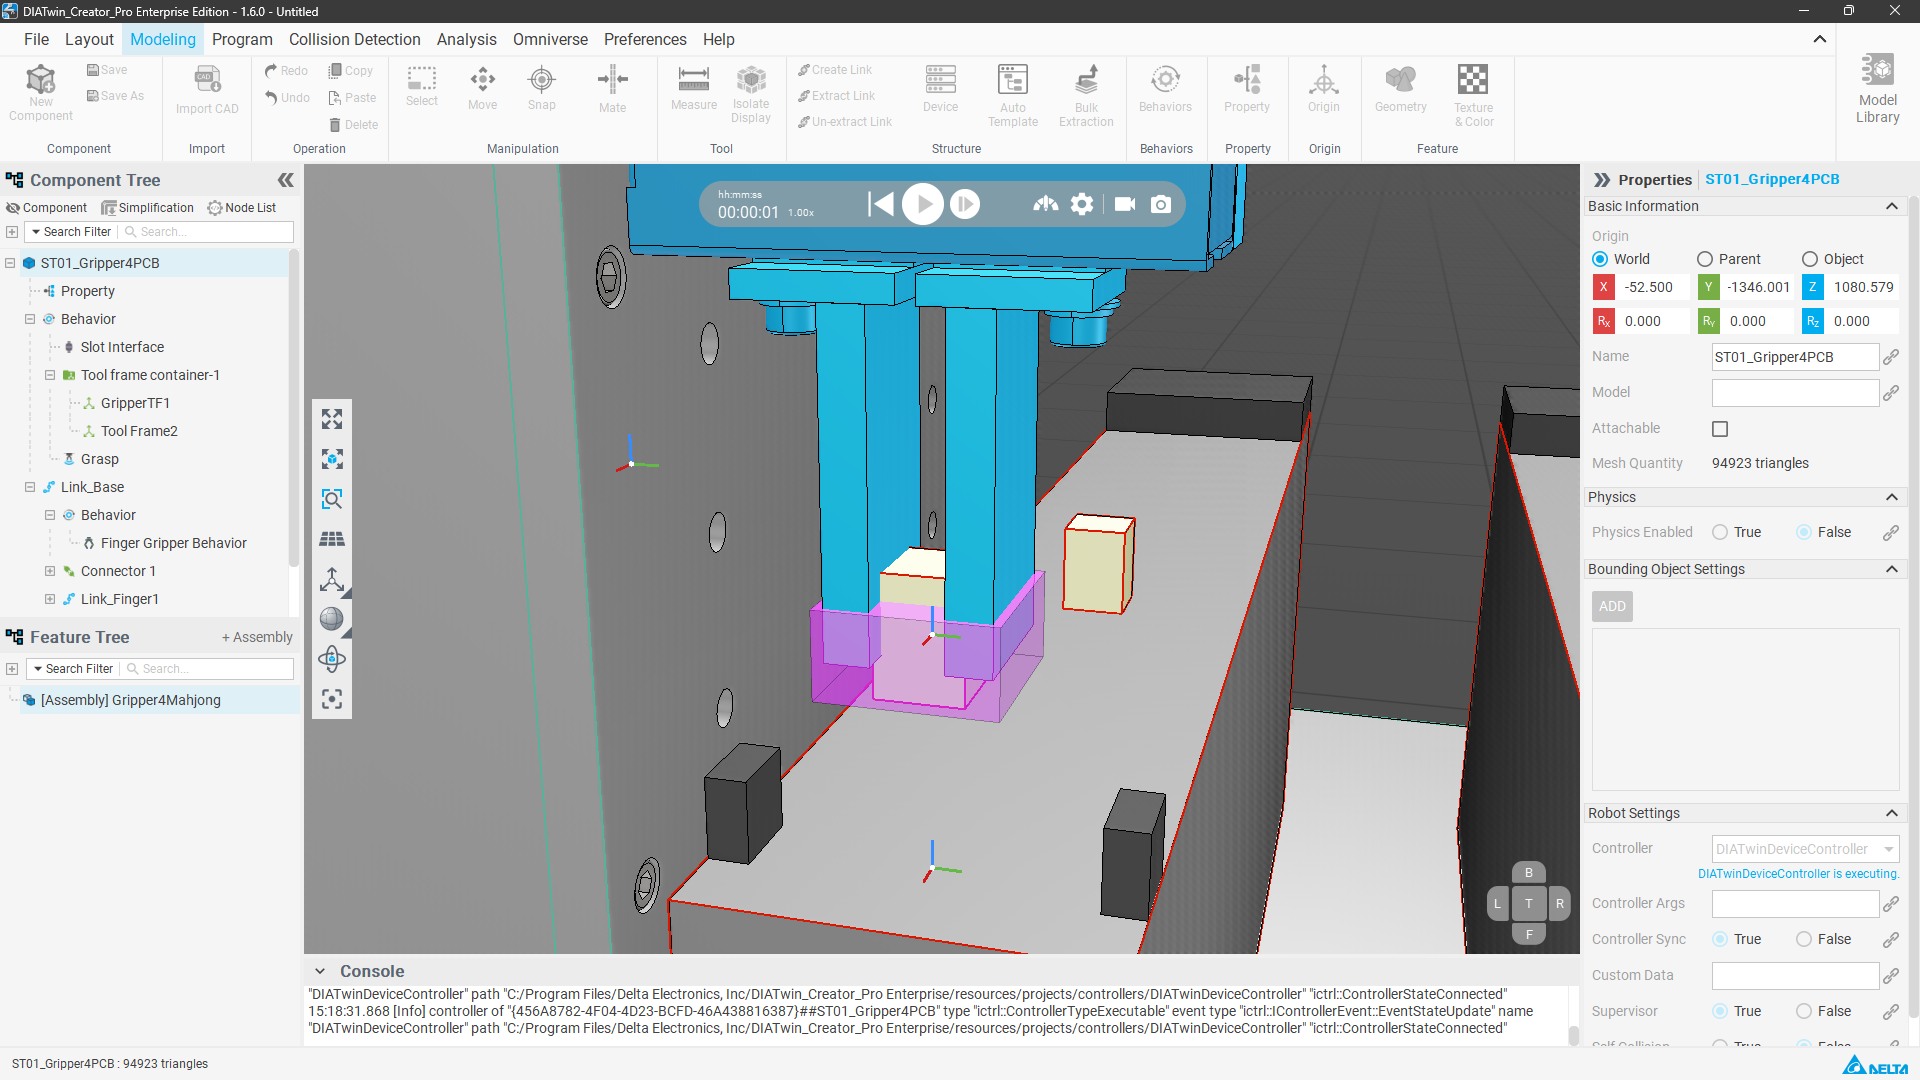Expand the Connector 1 node
This screenshot has width=1920, height=1080.
click(x=50, y=571)
